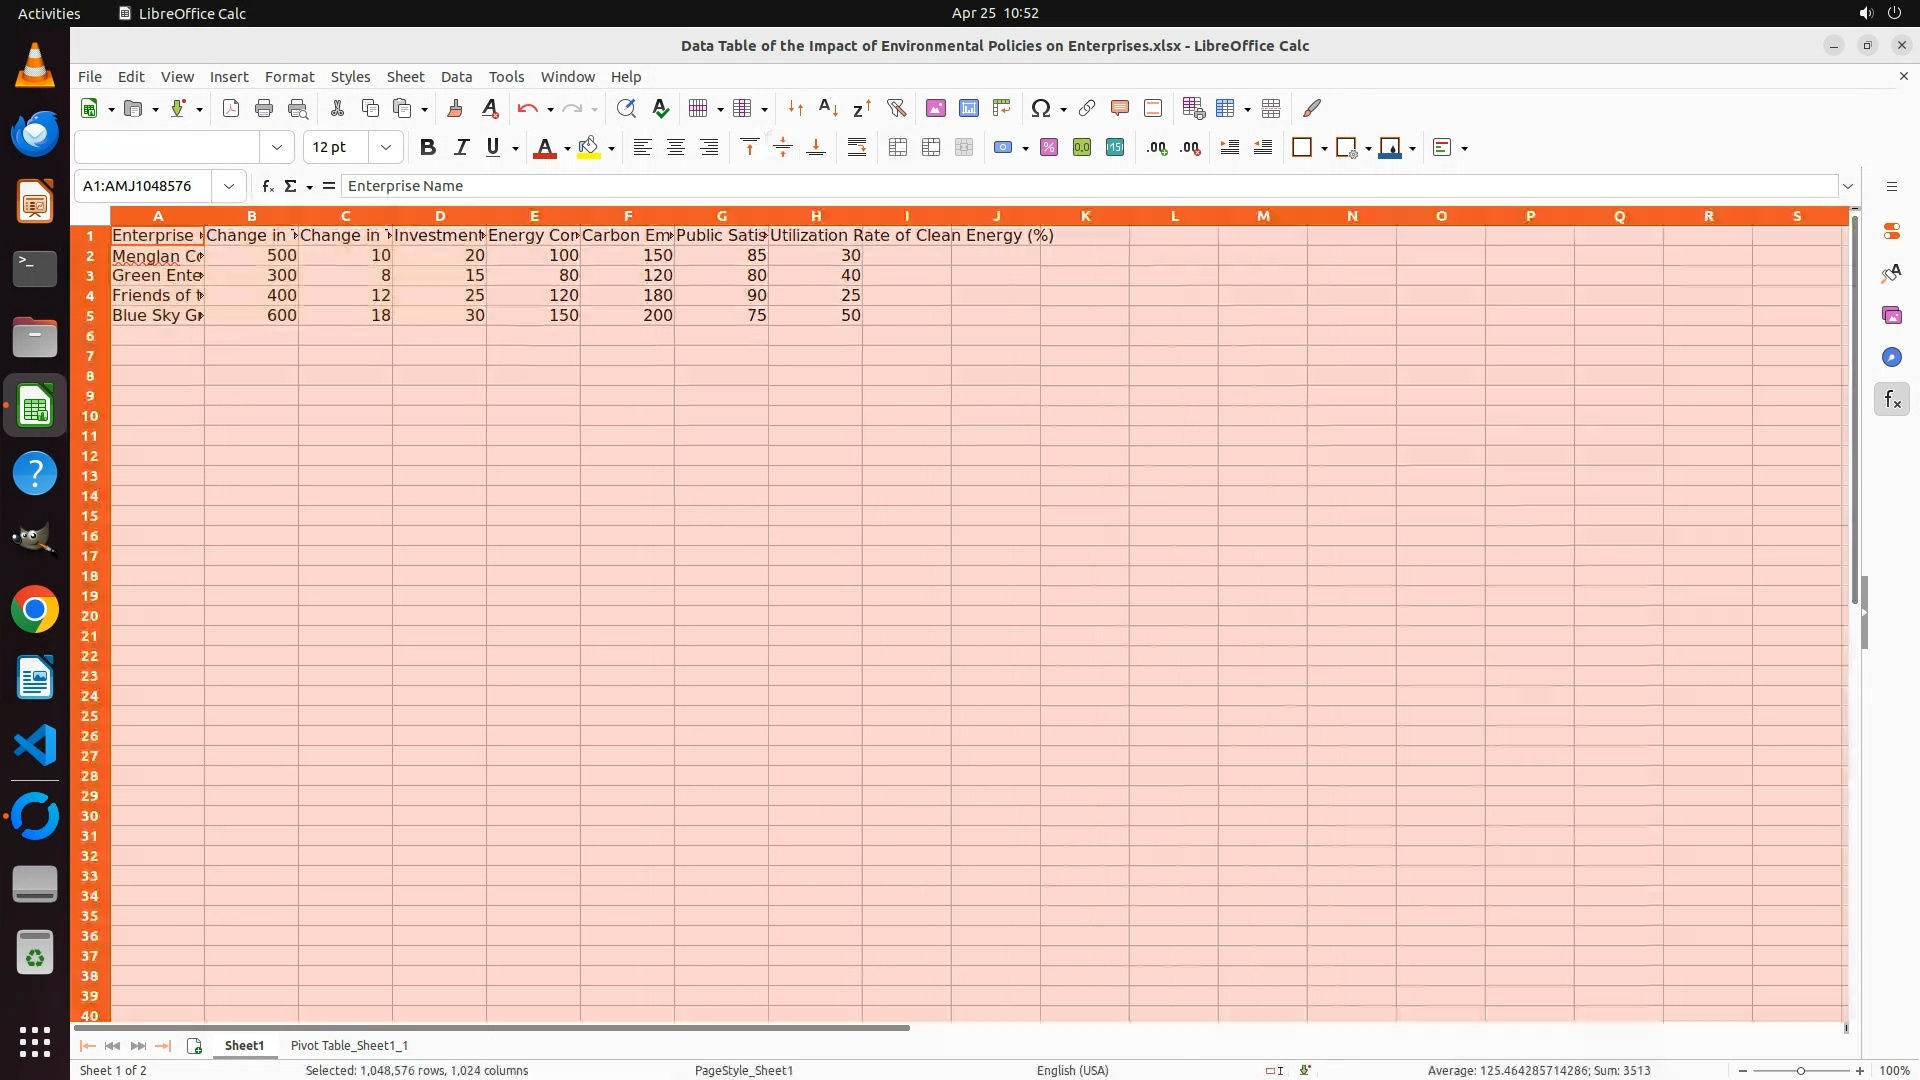Toggle Bold formatting
Image resolution: width=1920 pixels, height=1080 pixels.
point(428,148)
